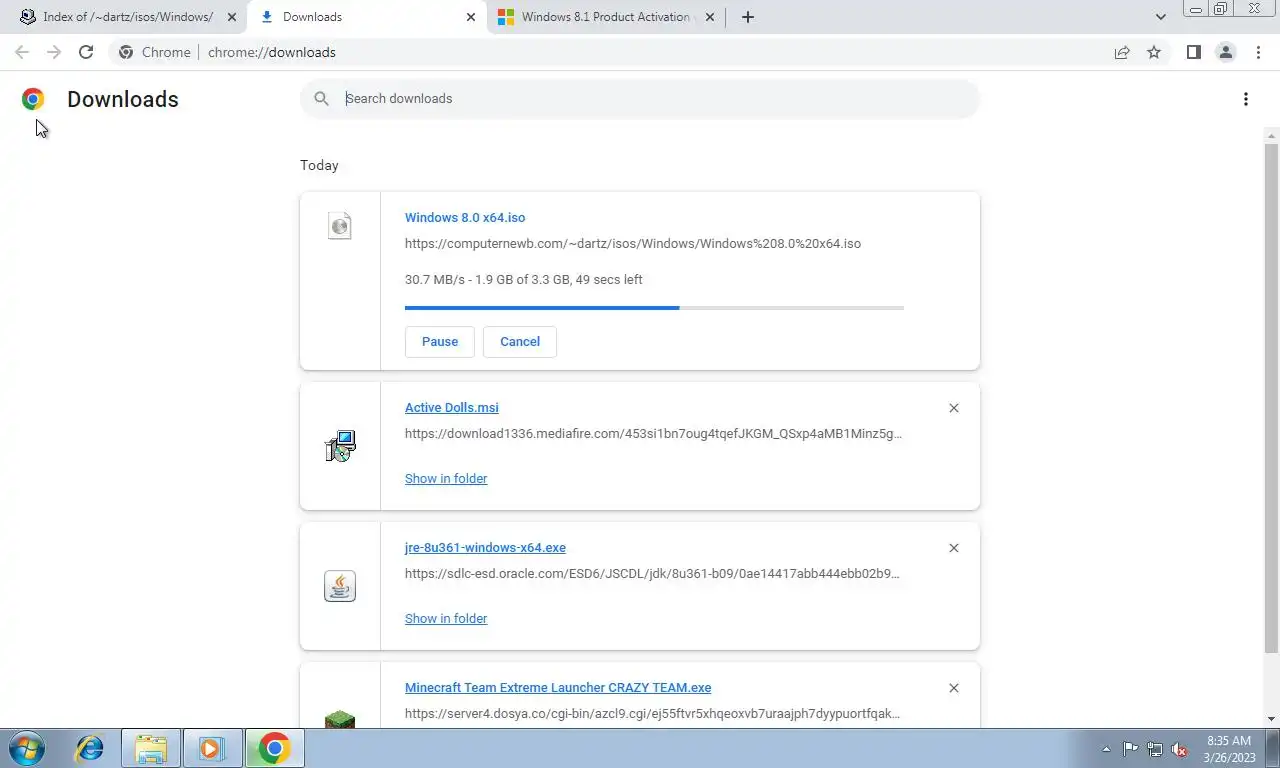Bookmark this page with the star icon
The width and height of the screenshot is (1280, 768).
tap(1154, 52)
